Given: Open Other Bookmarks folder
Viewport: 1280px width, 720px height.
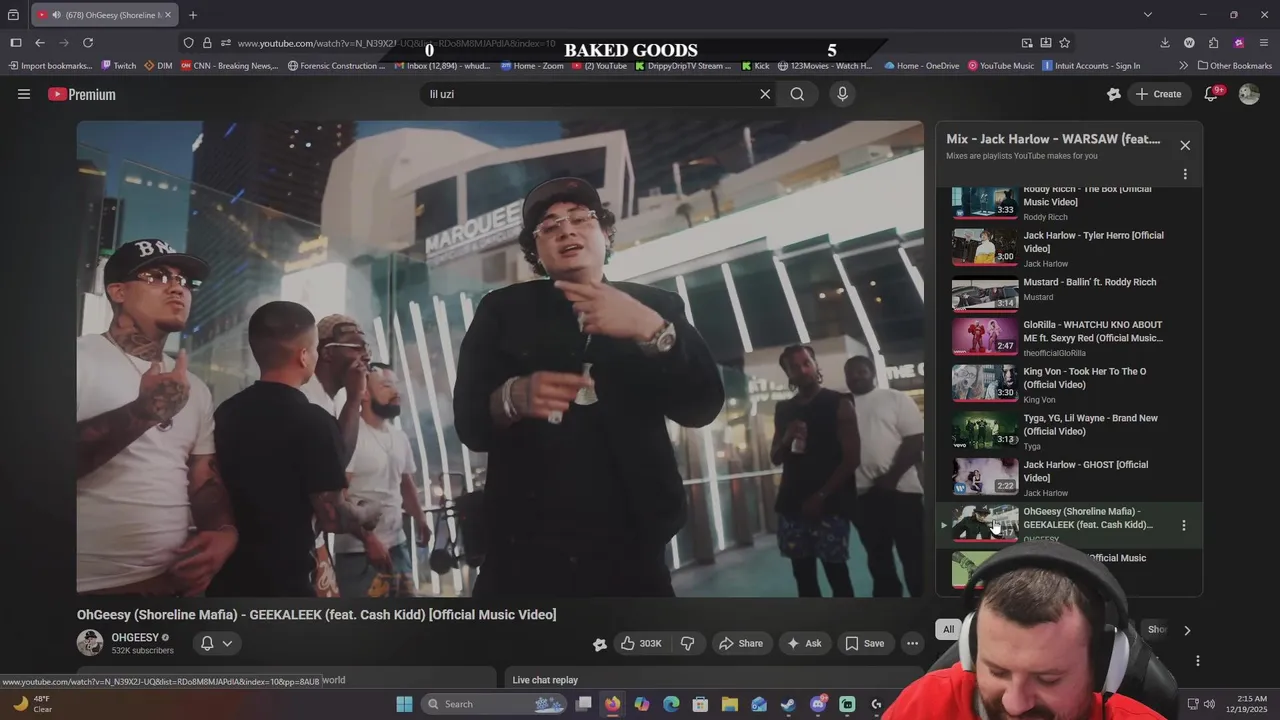Looking at the screenshot, I should (x=1234, y=66).
